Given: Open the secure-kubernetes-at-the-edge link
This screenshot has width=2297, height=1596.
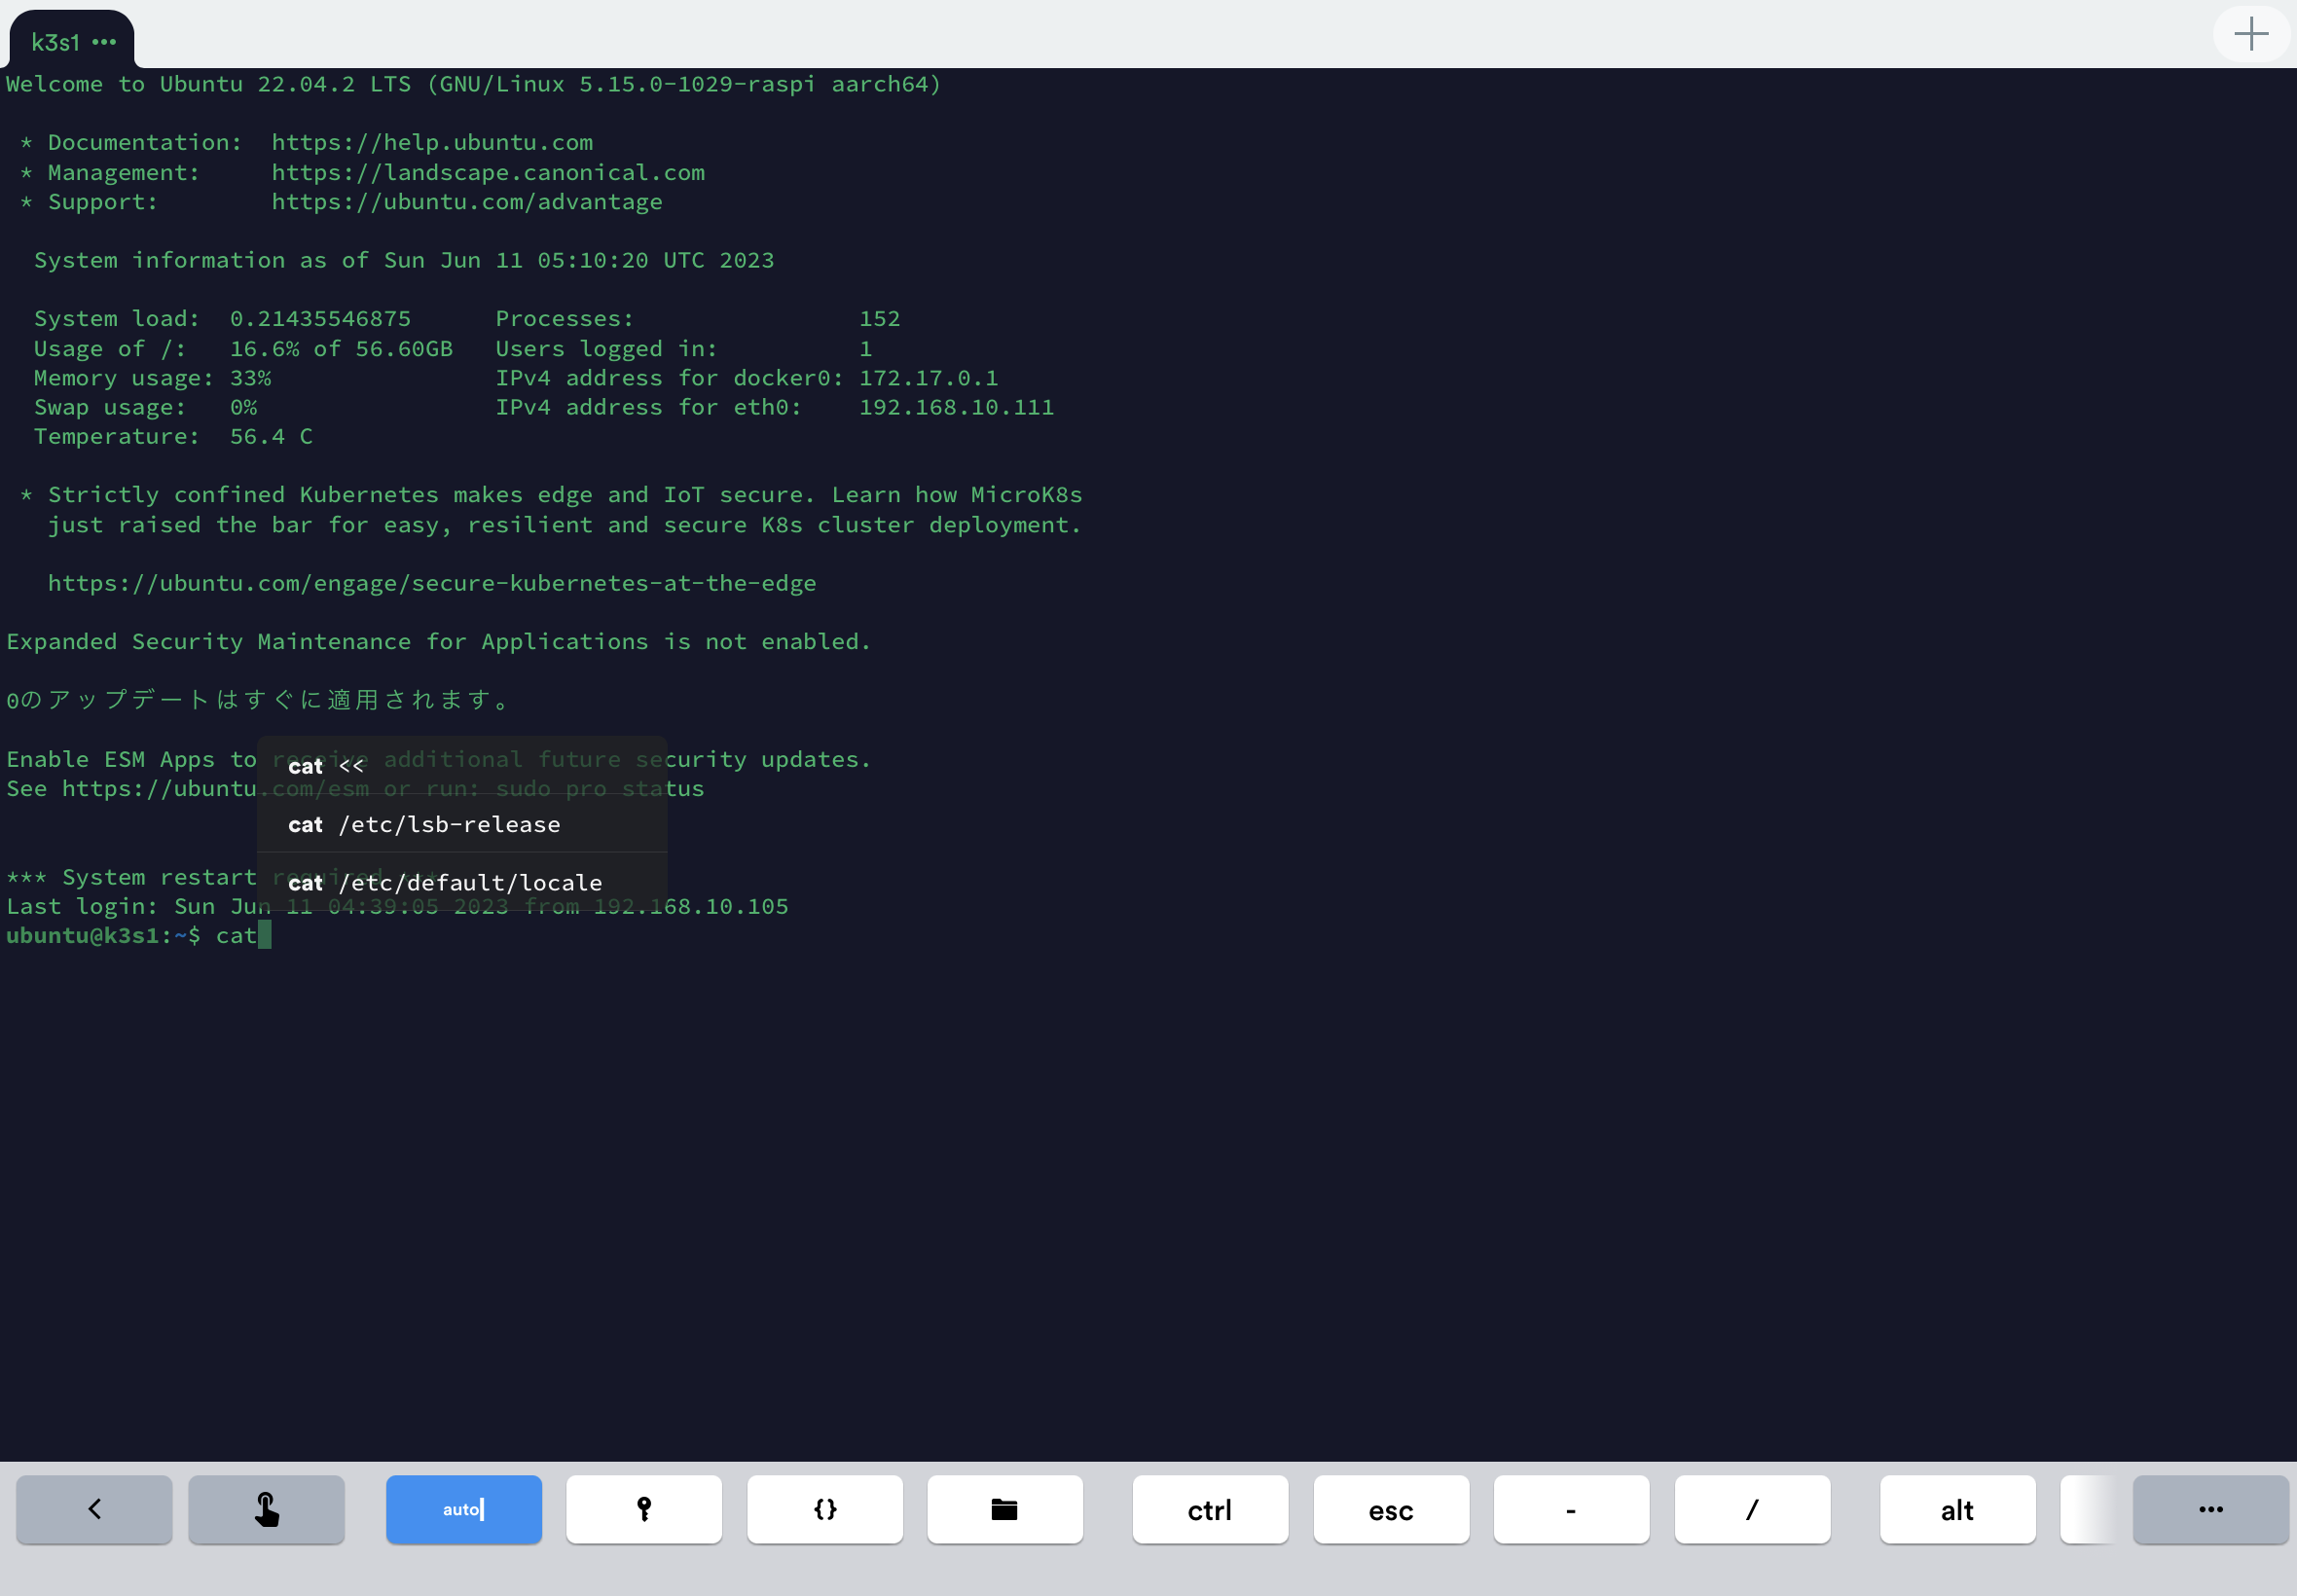Looking at the screenshot, I should (431, 582).
